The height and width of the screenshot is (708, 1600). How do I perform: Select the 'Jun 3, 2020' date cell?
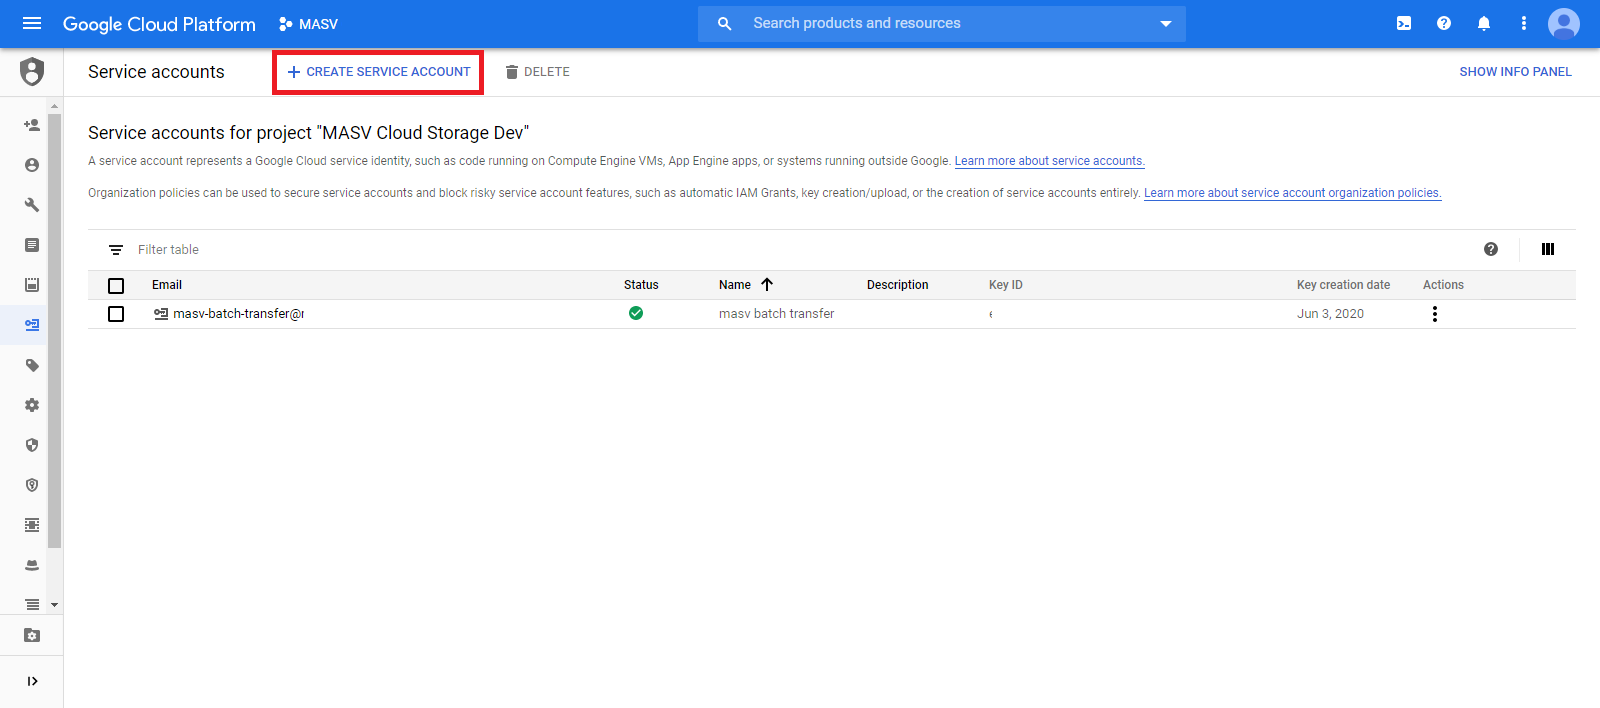[x=1330, y=314]
